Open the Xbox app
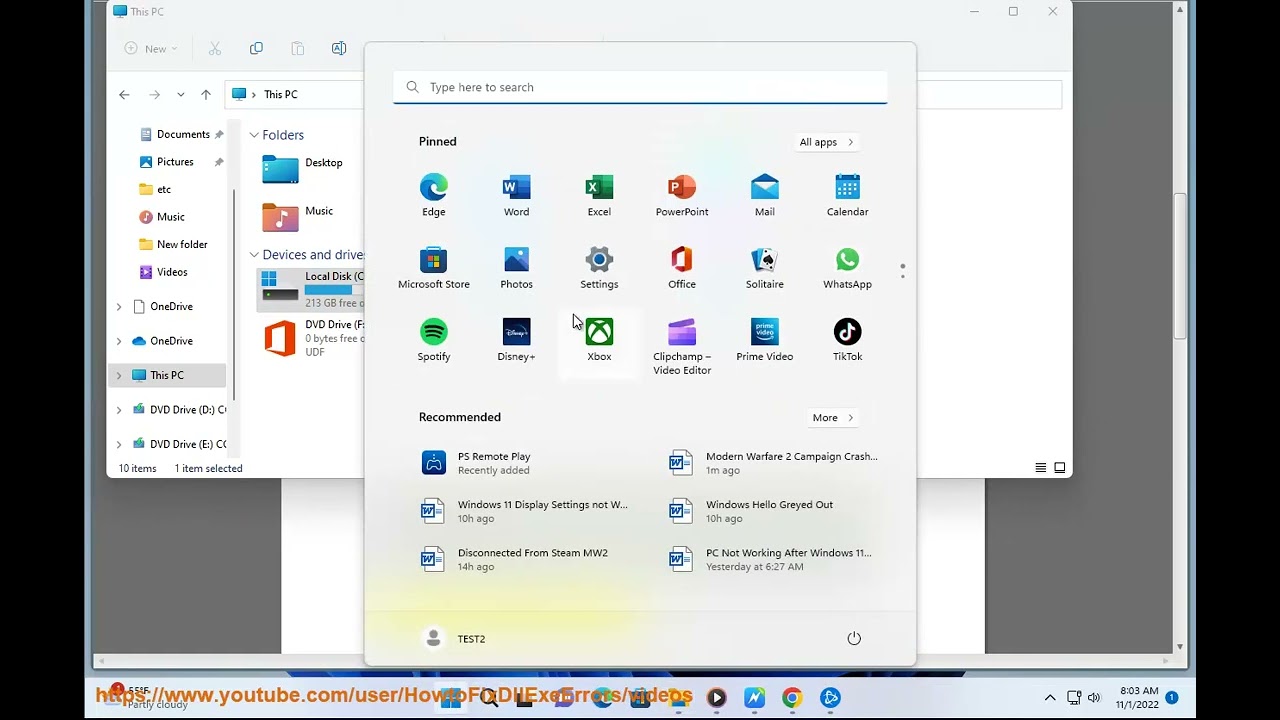 (599, 340)
